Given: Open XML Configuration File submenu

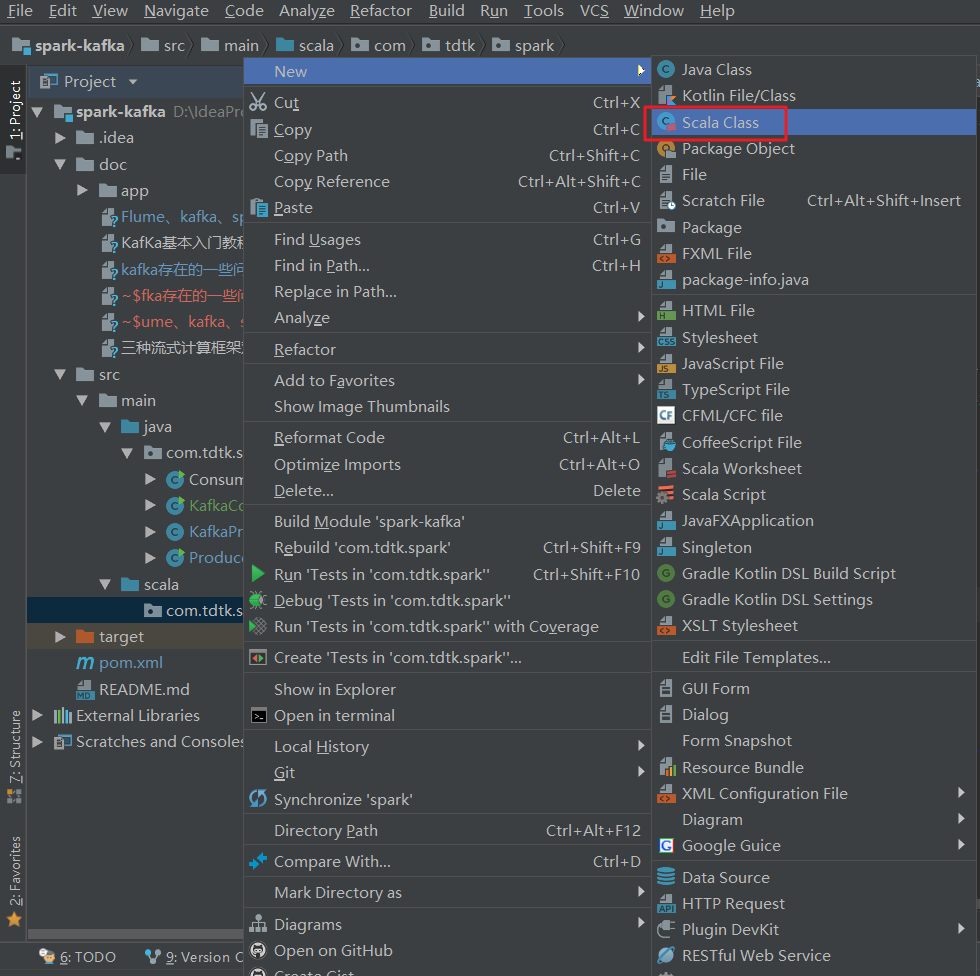Looking at the screenshot, I should (x=815, y=794).
